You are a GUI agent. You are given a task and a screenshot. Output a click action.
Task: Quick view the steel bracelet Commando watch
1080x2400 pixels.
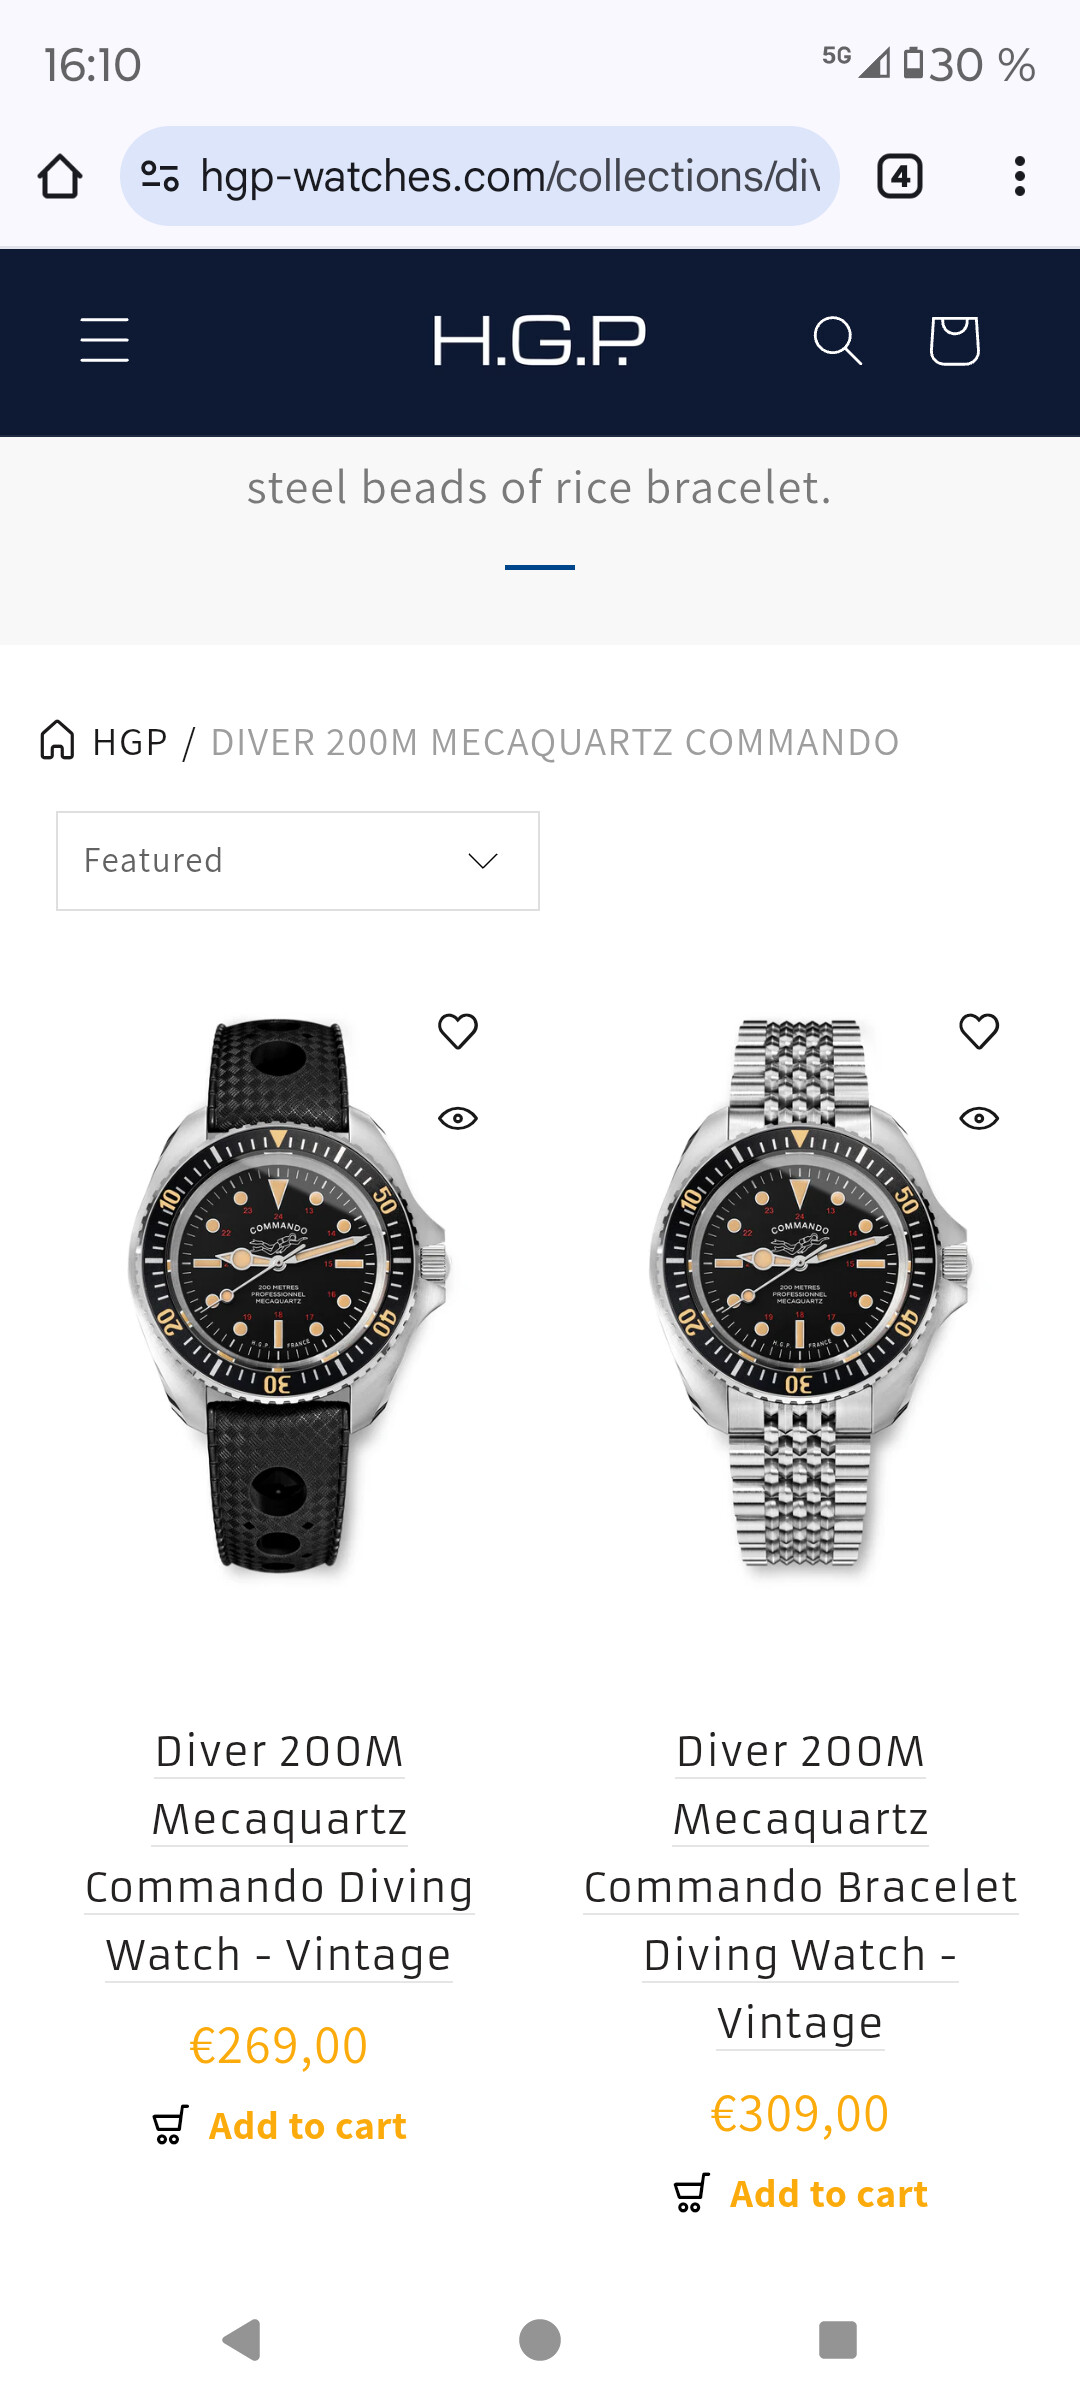point(979,1118)
